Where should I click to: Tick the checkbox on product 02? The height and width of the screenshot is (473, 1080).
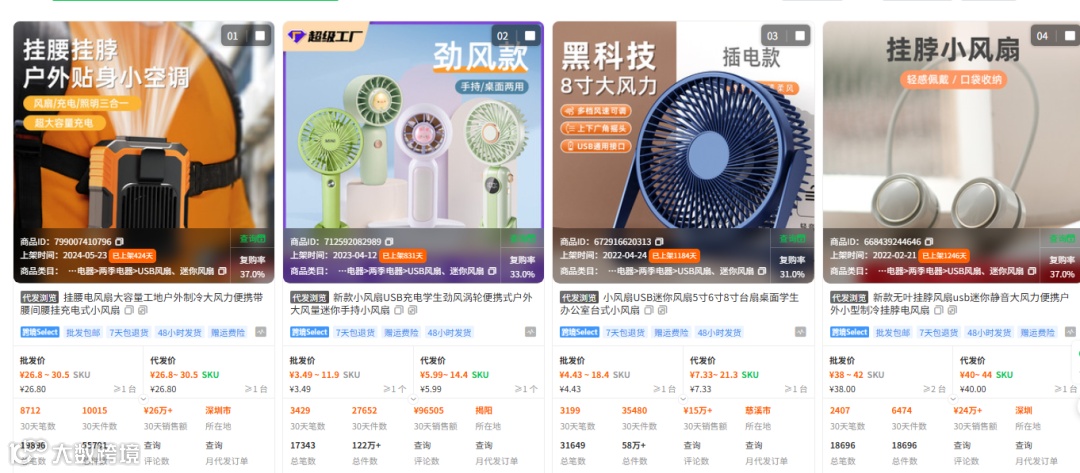pos(530,36)
